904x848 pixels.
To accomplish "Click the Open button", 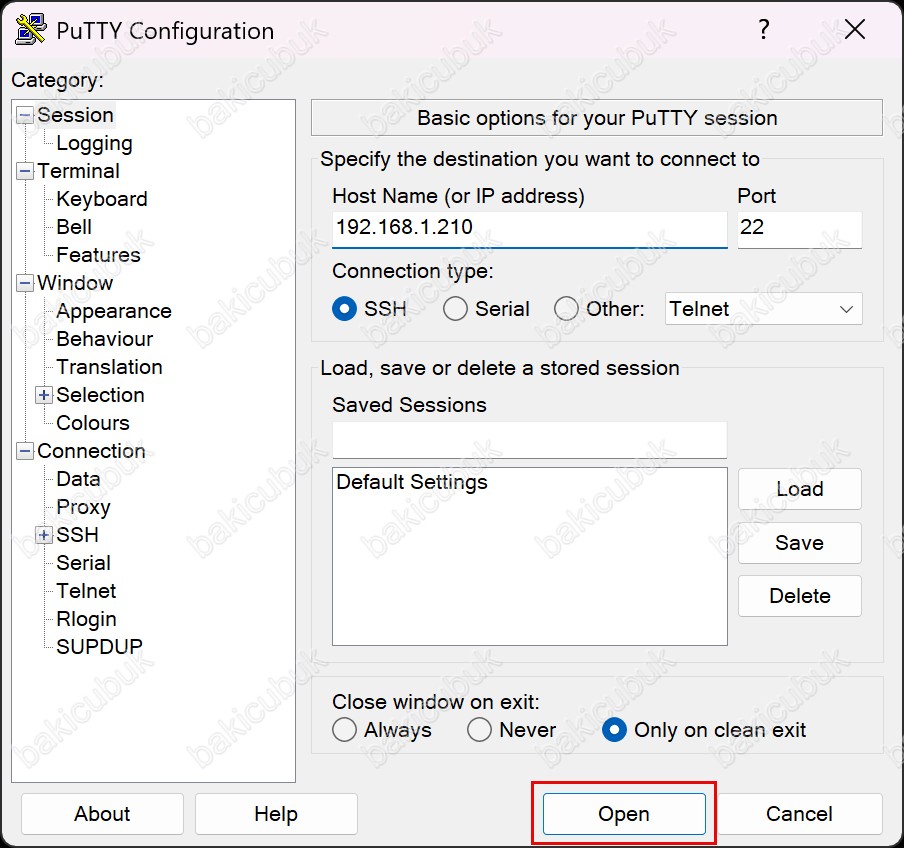I will click(x=624, y=814).
